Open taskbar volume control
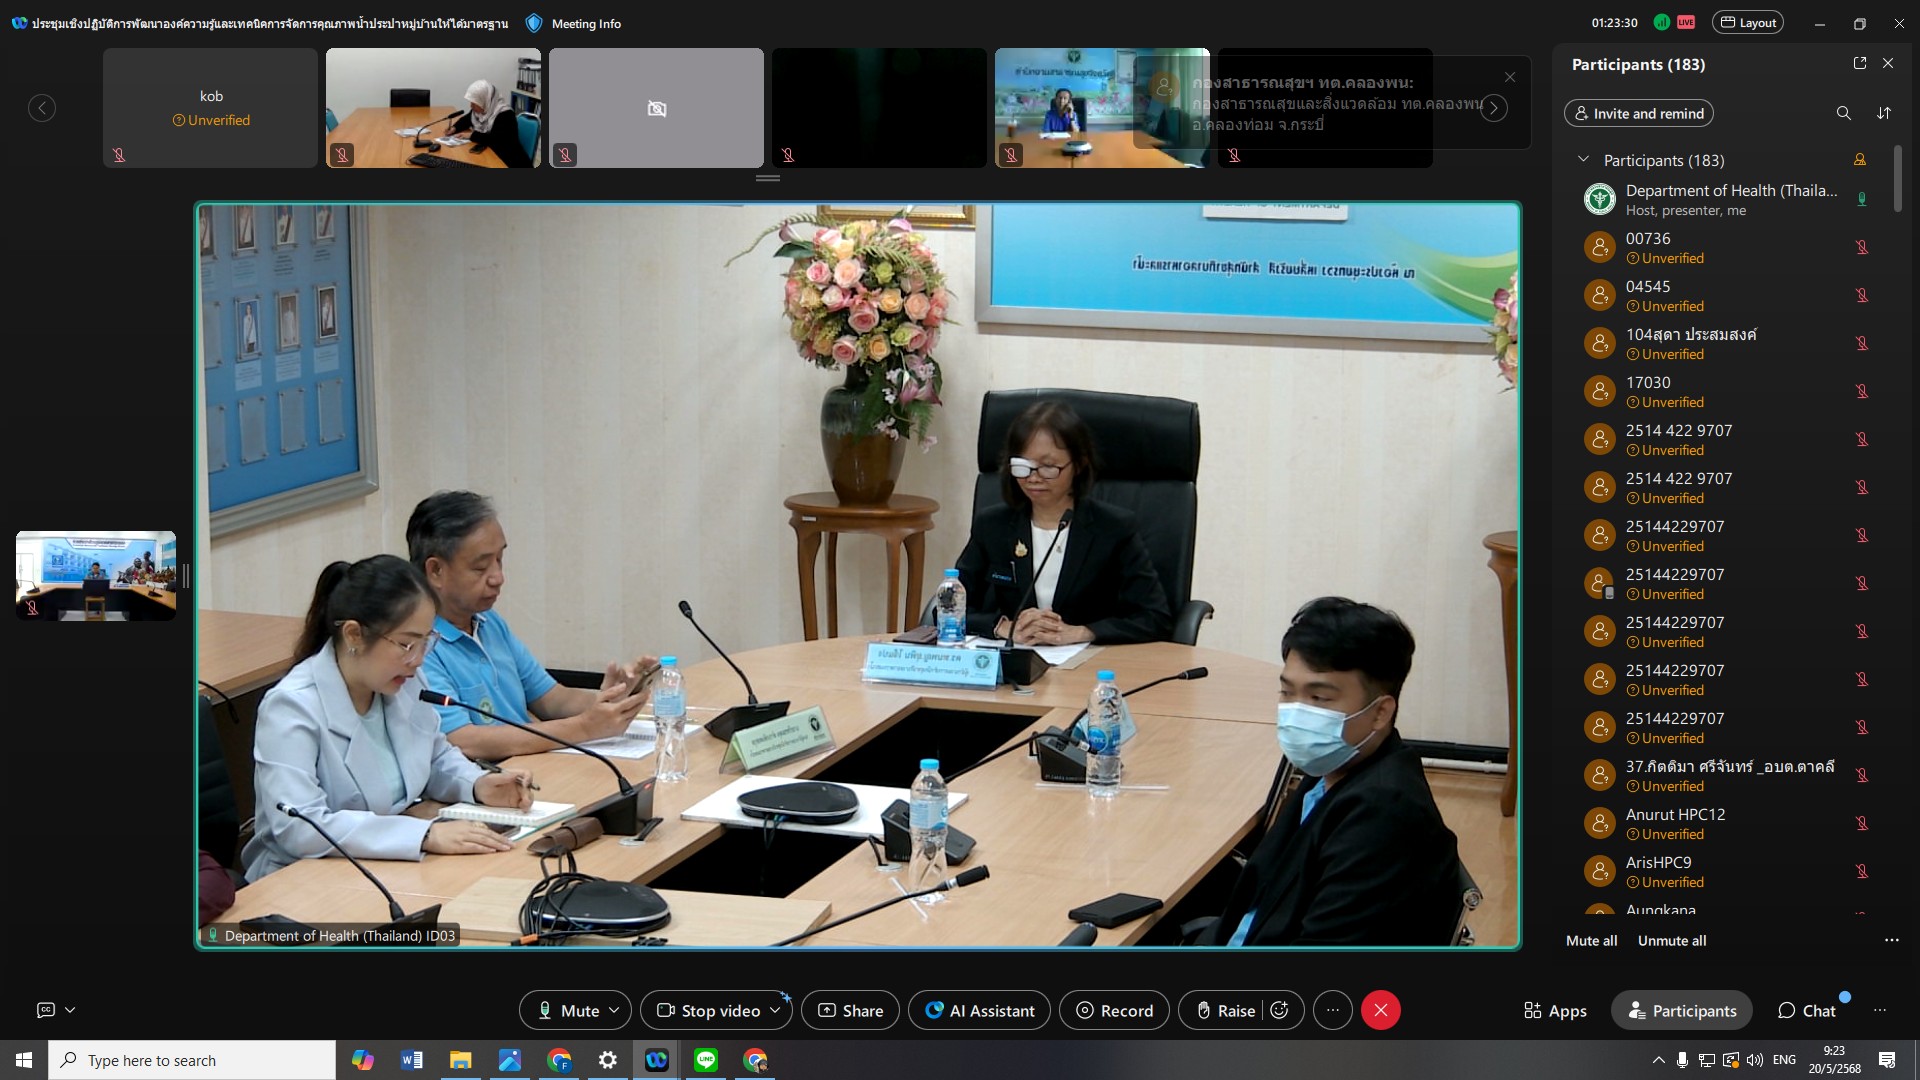This screenshot has width=1920, height=1080. pyautogui.click(x=1755, y=1060)
